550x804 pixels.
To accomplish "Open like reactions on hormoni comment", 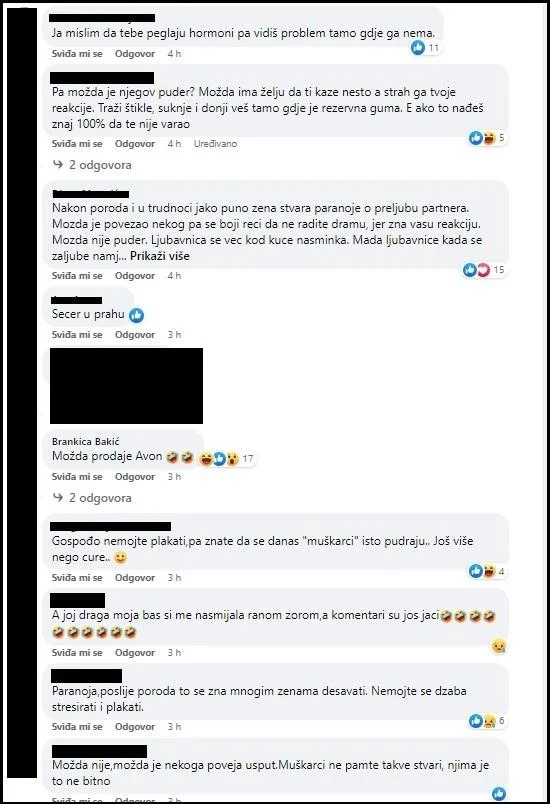I will click(425, 48).
